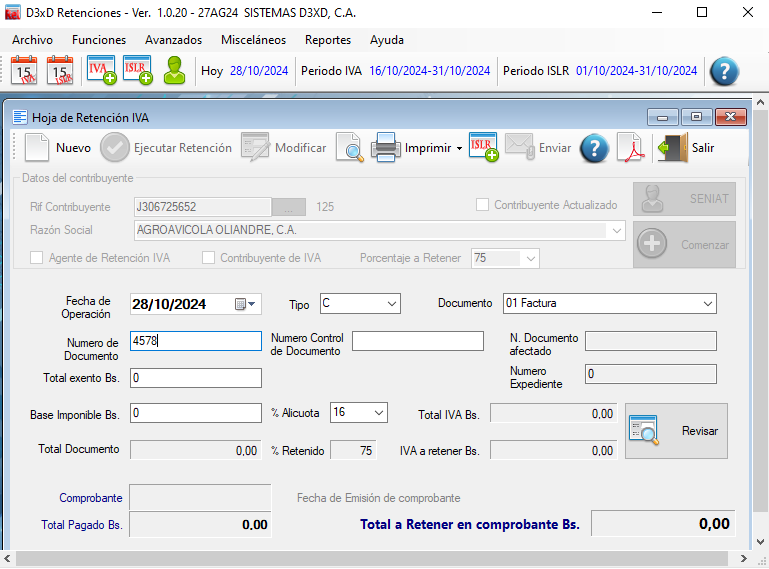Enable the Contribuyente de IVA checkbox
The image size is (769, 569).
(208, 258)
